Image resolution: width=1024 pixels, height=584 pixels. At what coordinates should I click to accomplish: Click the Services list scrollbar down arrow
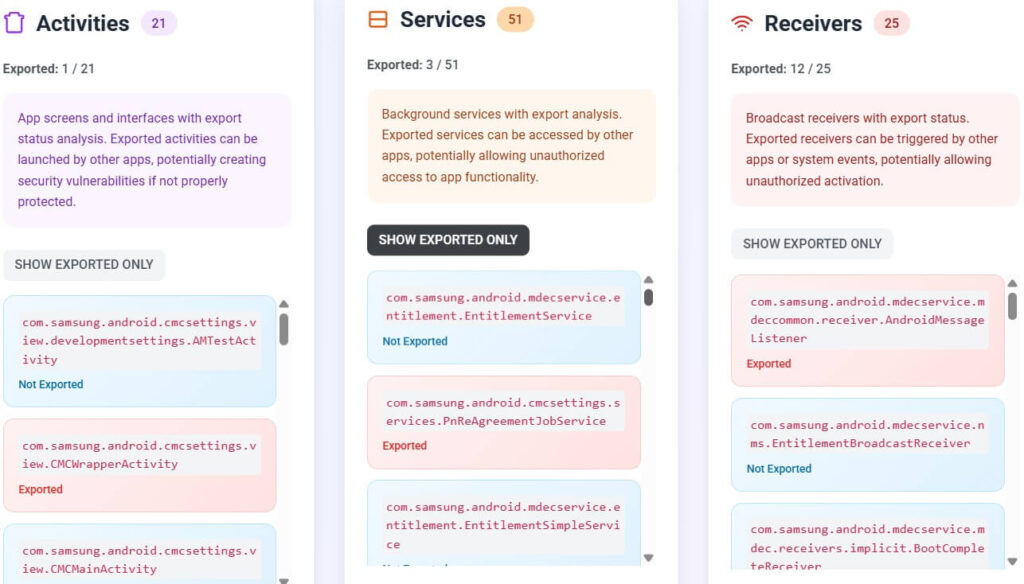click(647, 557)
